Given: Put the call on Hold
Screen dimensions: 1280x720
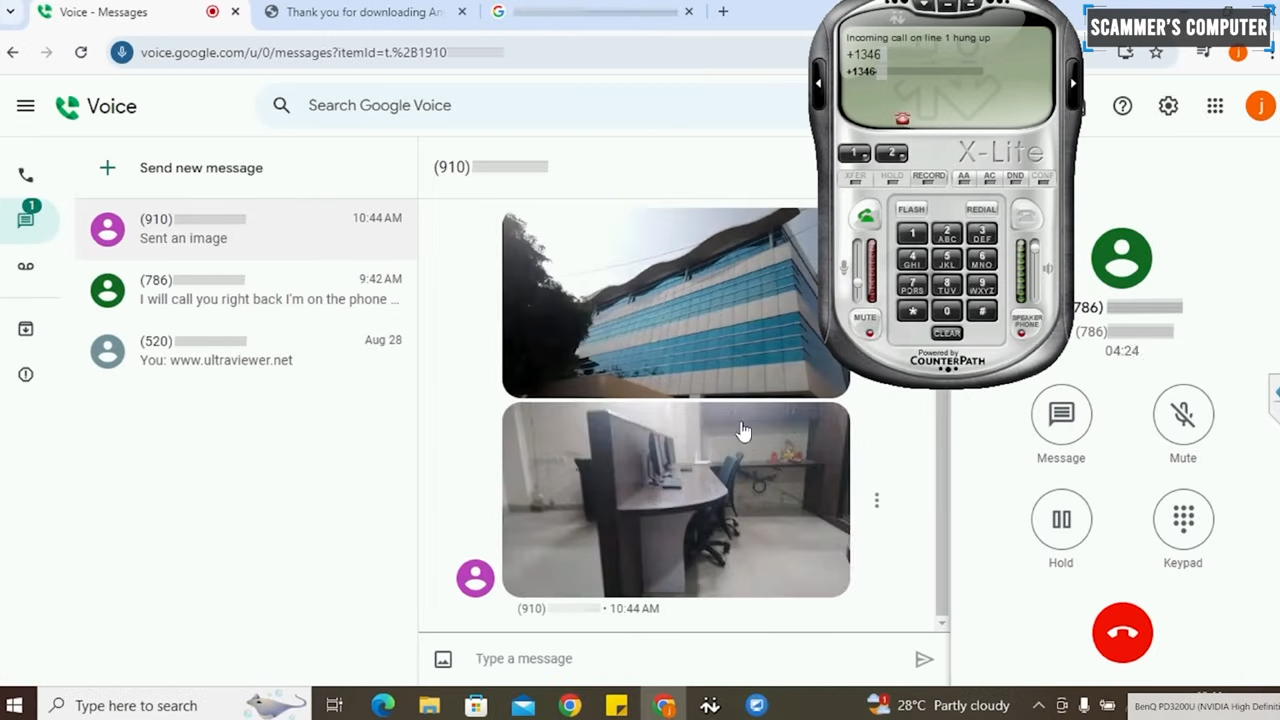Looking at the screenshot, I should click(1061, 519).
